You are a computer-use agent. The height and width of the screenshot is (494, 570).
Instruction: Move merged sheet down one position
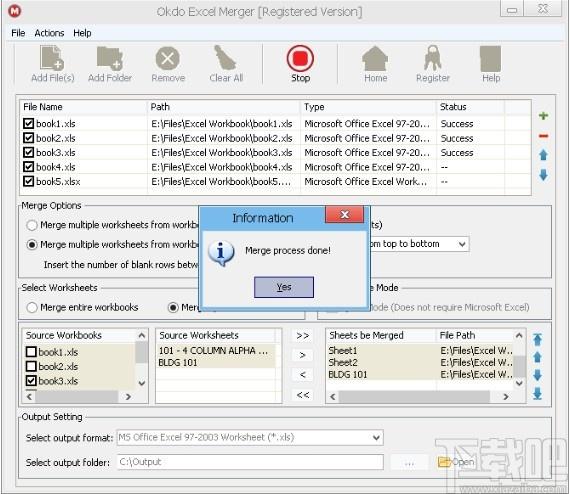[538, 375]
